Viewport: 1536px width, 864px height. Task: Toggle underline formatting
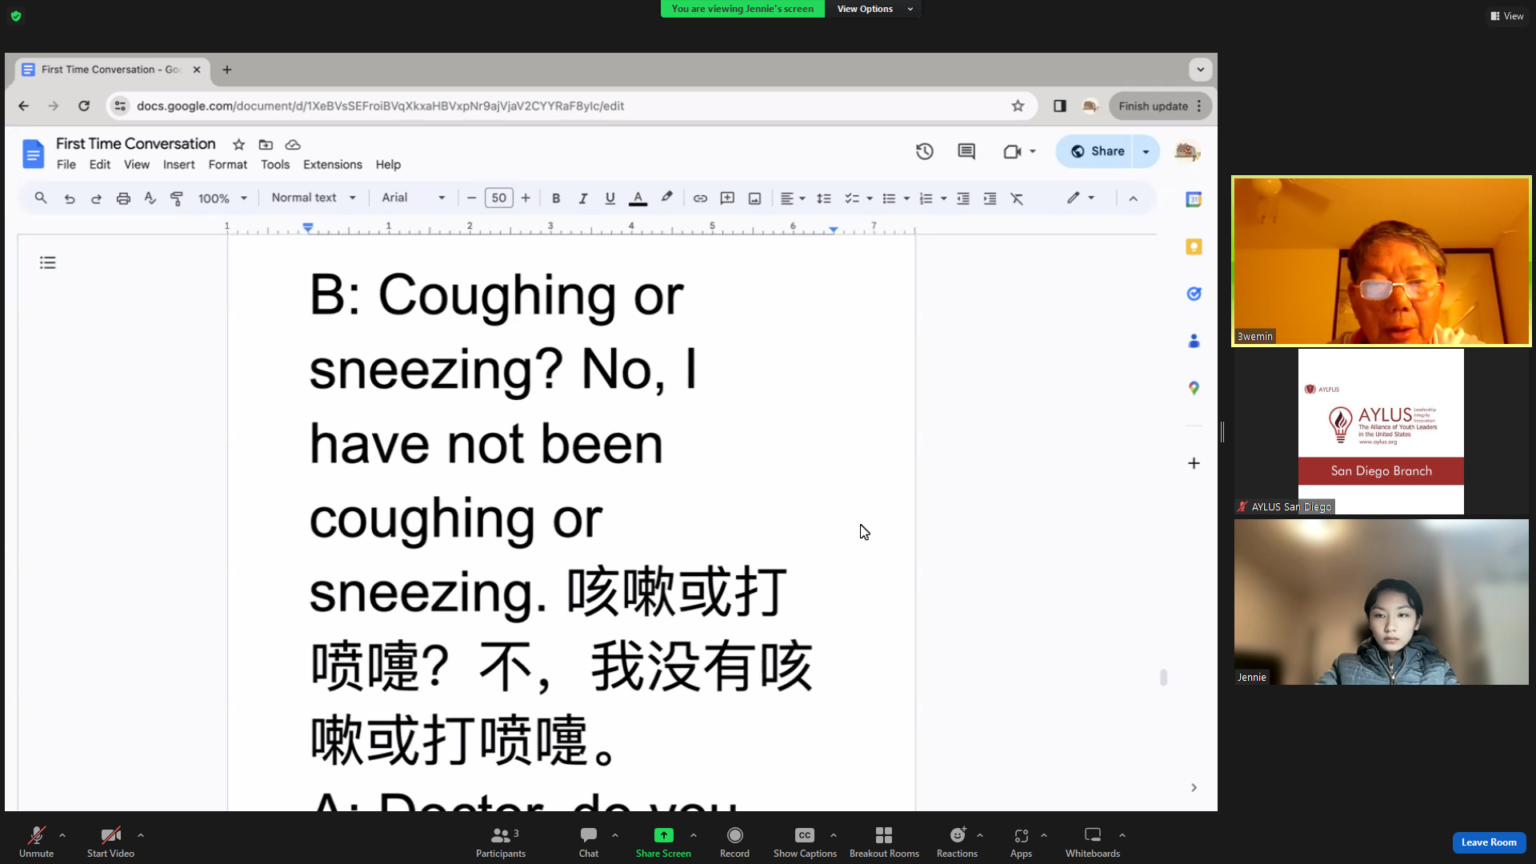coord(610,198)
